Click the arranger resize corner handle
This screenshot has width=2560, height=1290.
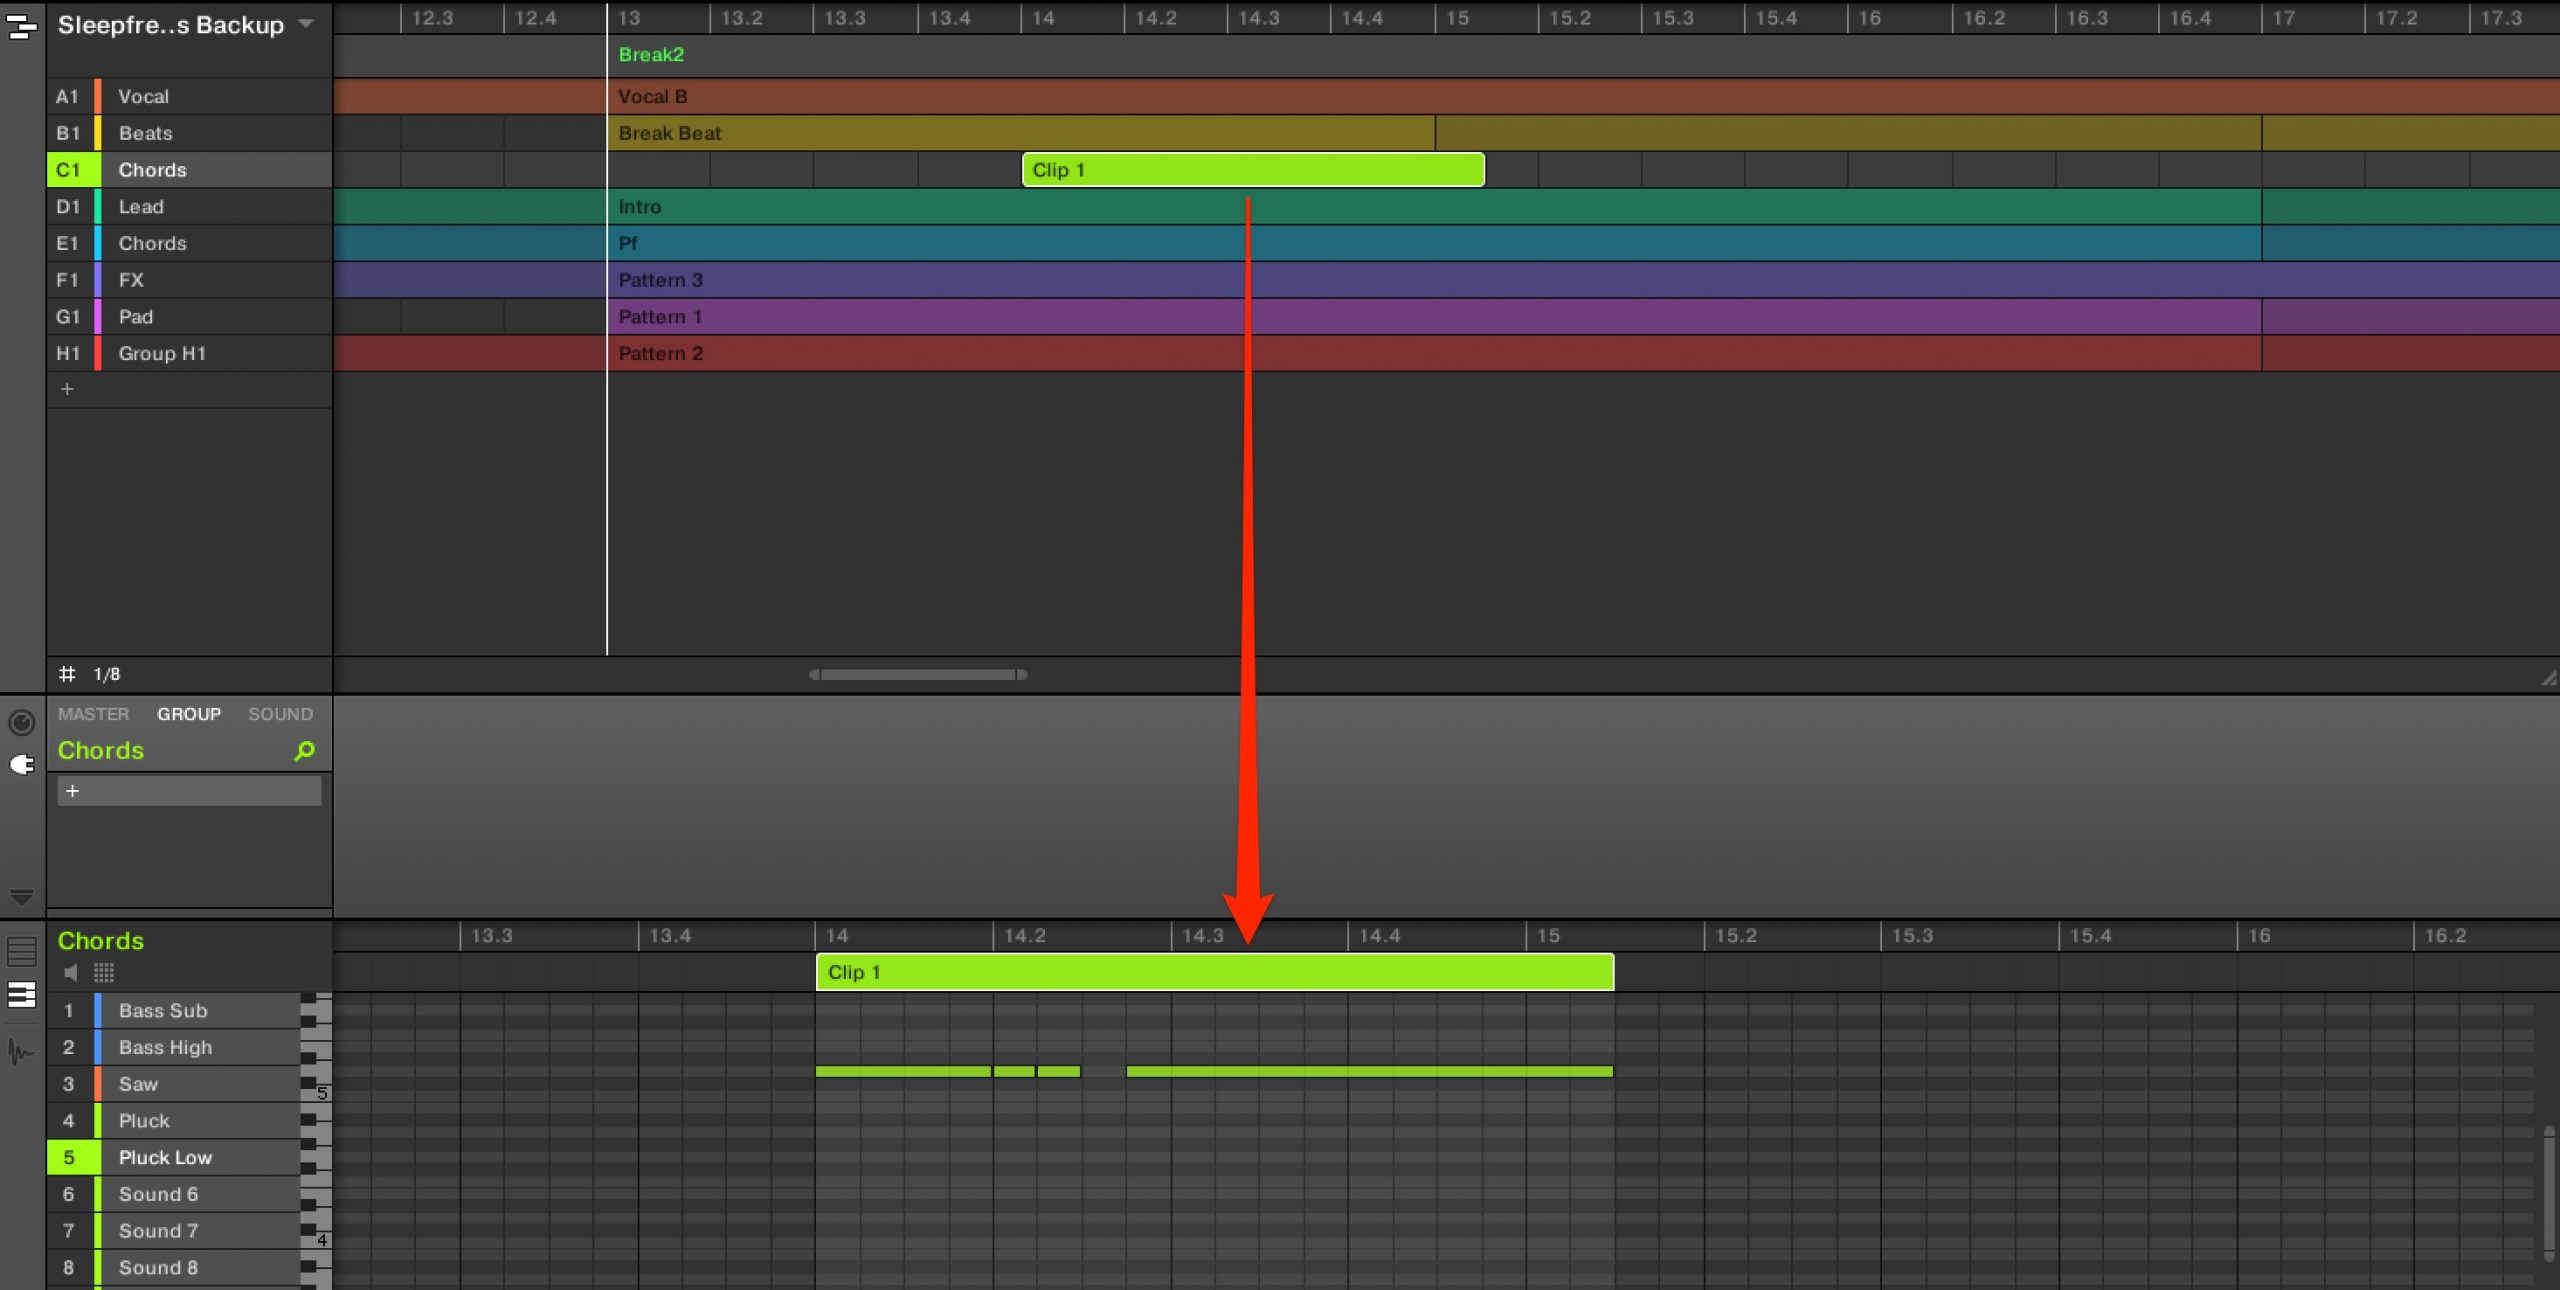click(x=2549, y=678)
